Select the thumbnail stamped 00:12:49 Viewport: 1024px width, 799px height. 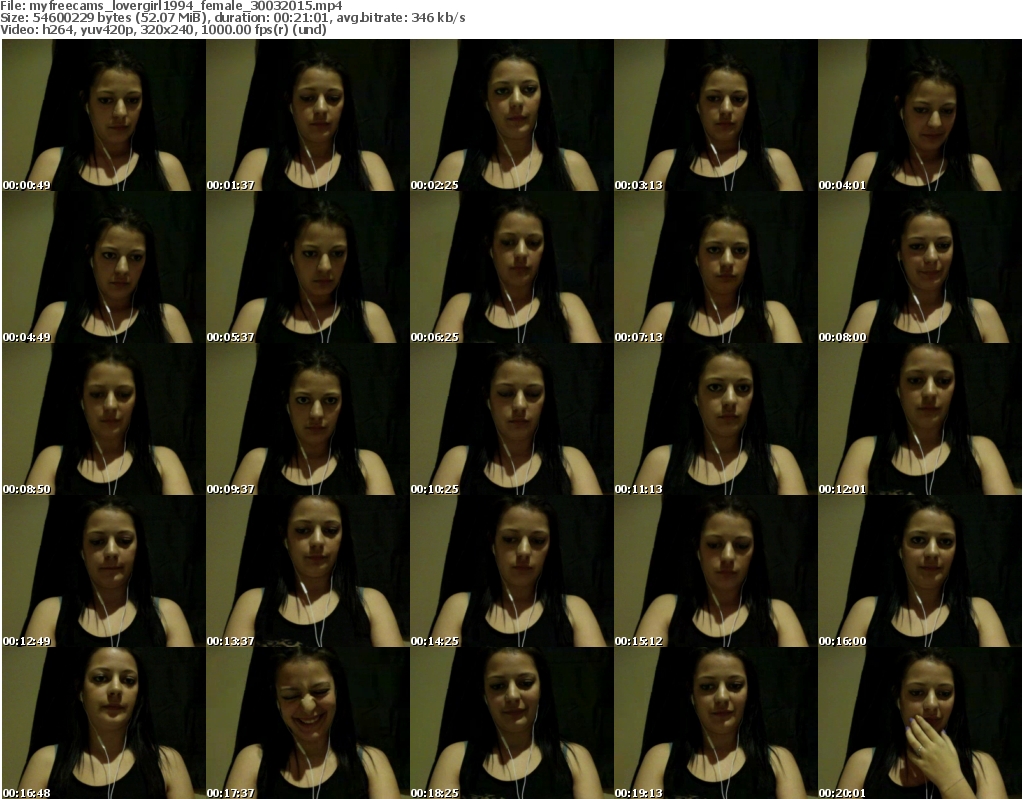(x=104, y=571)
